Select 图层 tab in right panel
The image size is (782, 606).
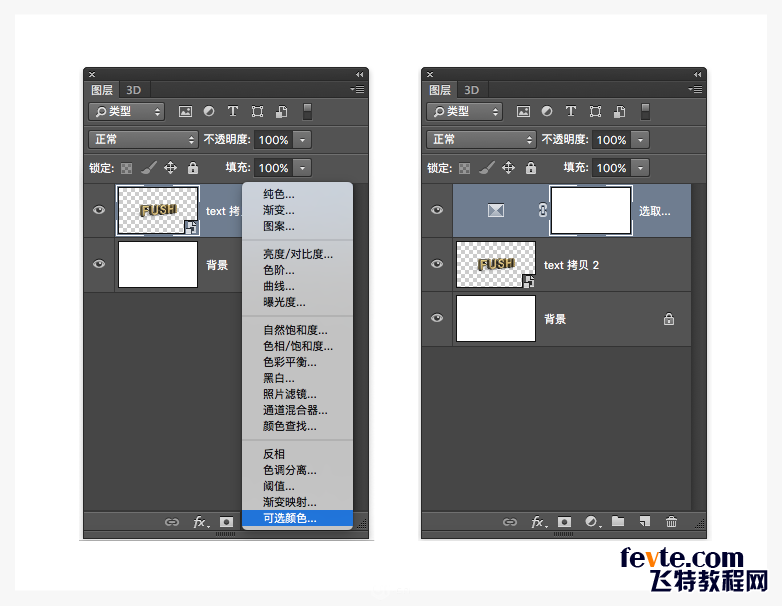pos(440,90)
